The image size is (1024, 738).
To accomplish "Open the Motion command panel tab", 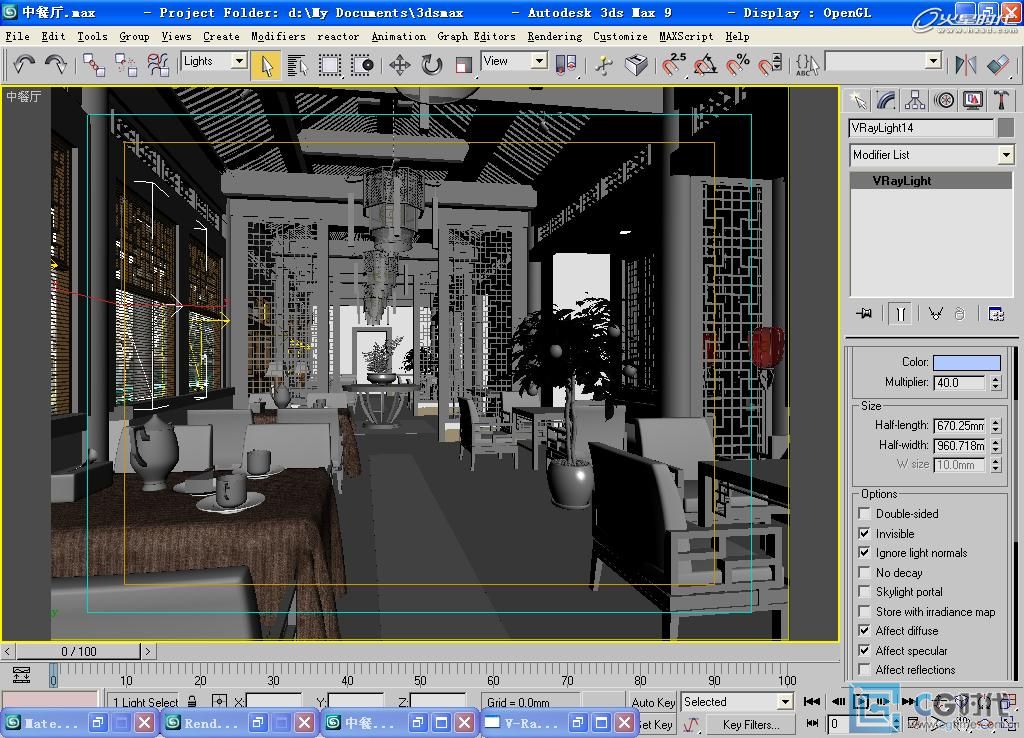I will 944,100.
